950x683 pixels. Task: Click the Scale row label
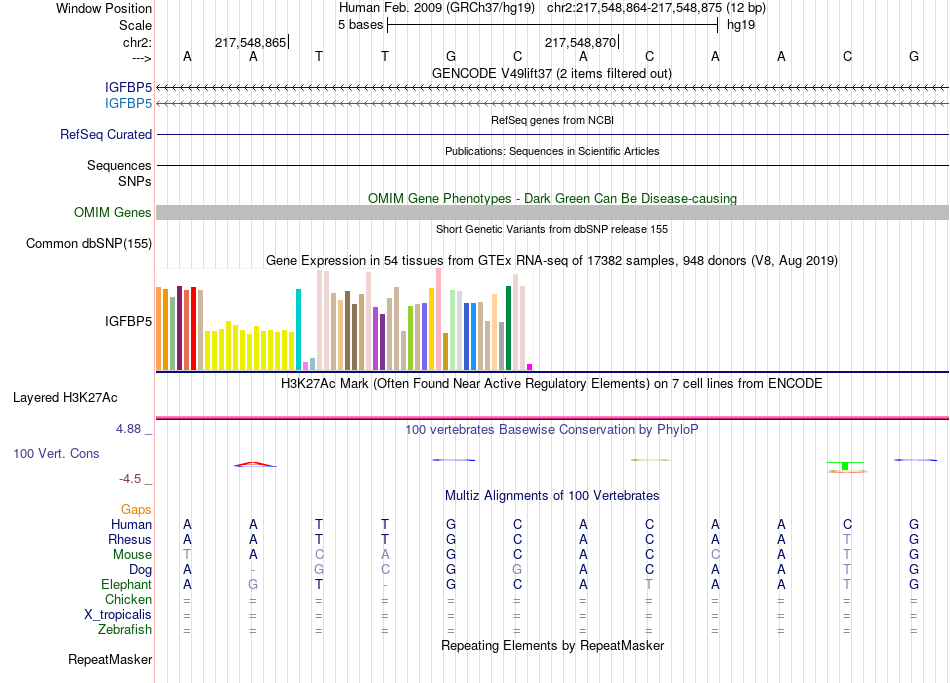coord(135,25)
